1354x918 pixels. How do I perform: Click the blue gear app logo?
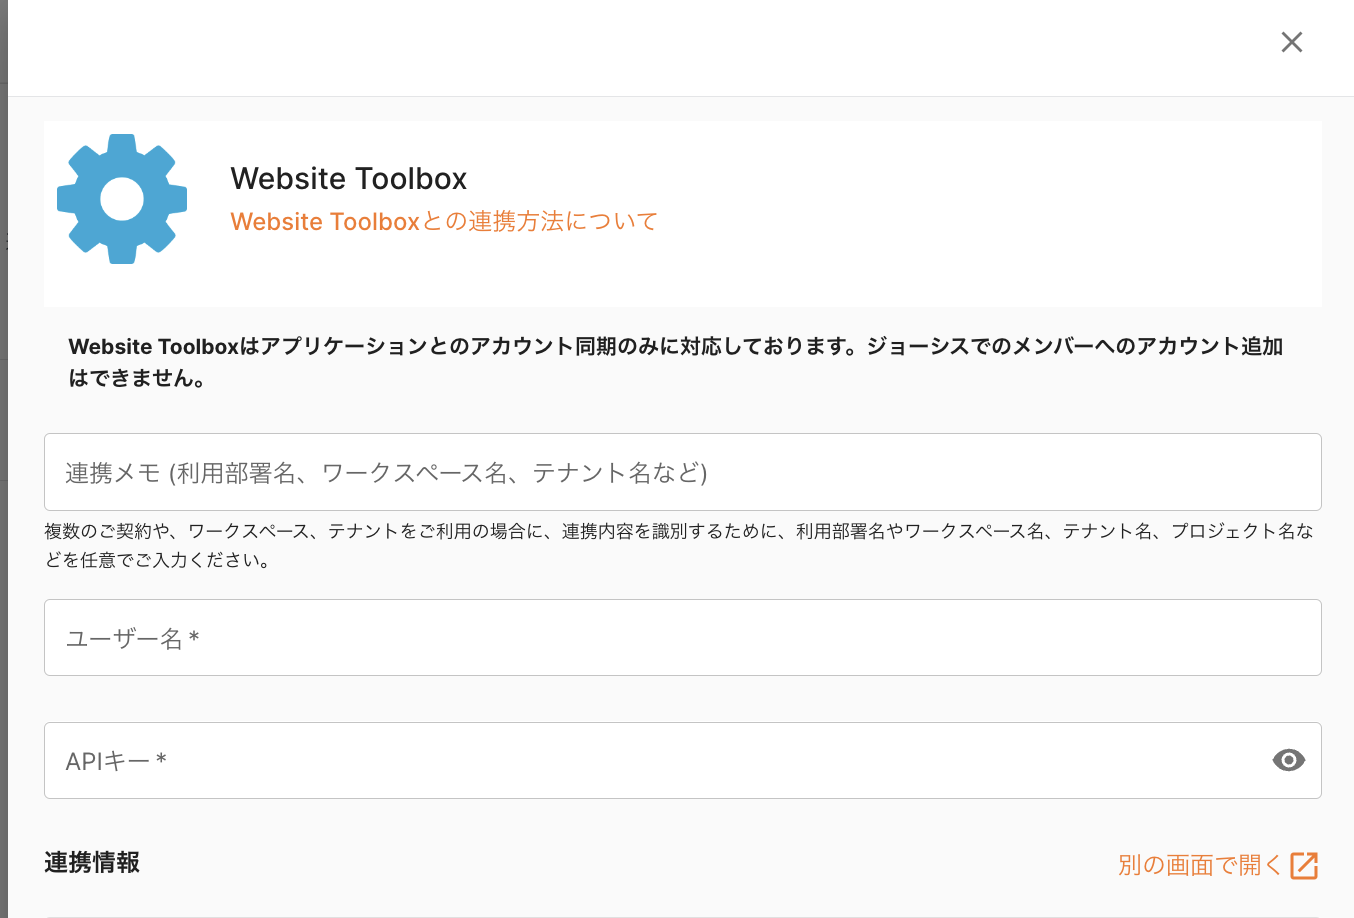point(122,199)
